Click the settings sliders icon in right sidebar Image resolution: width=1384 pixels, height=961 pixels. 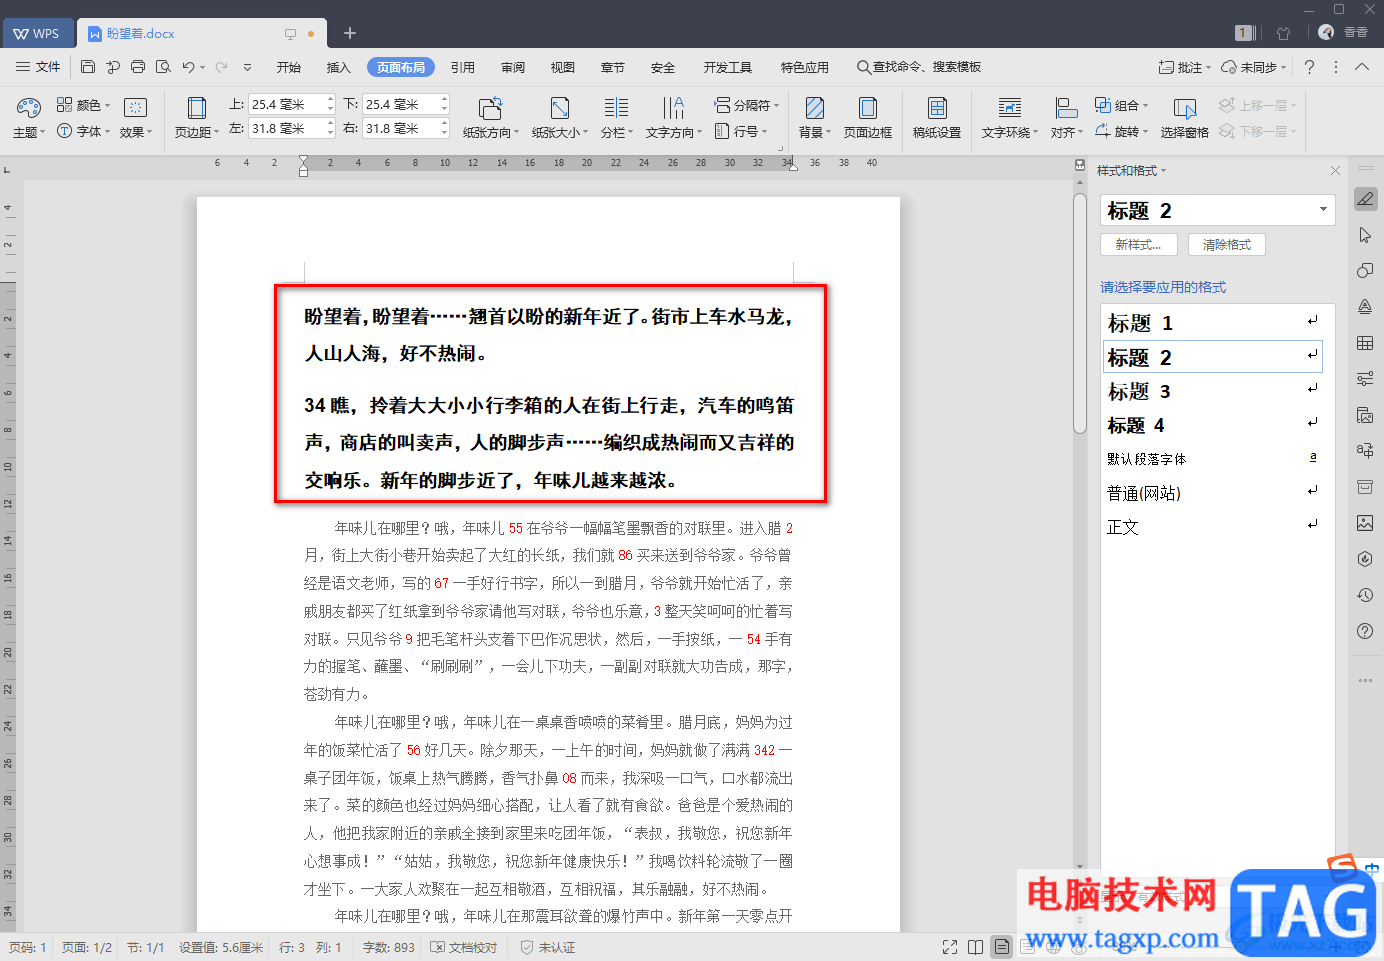pos(1365,379)
